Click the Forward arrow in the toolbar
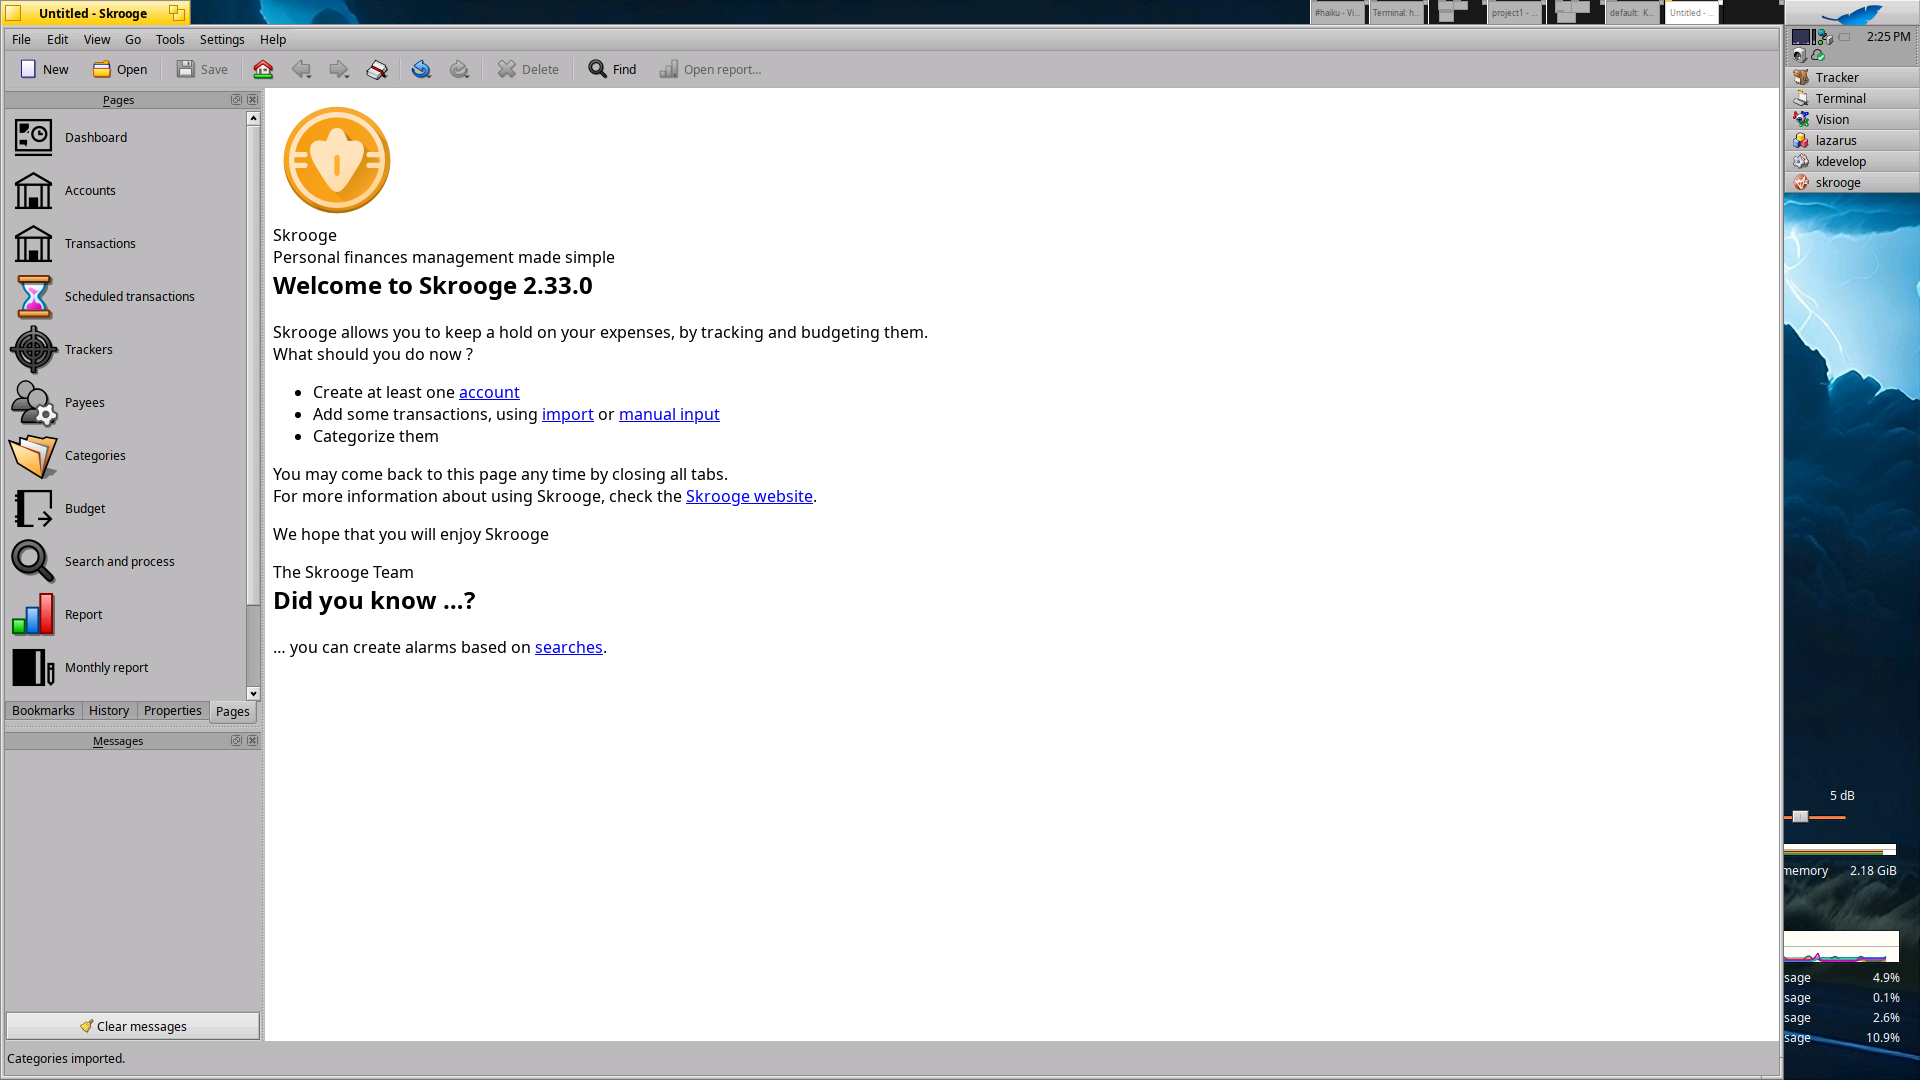The image size is (1920, 1080). point(339,69)
